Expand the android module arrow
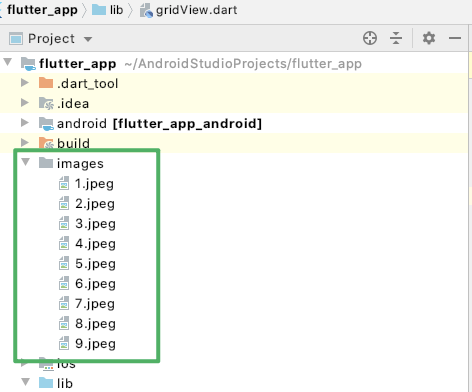 (25, 122)
